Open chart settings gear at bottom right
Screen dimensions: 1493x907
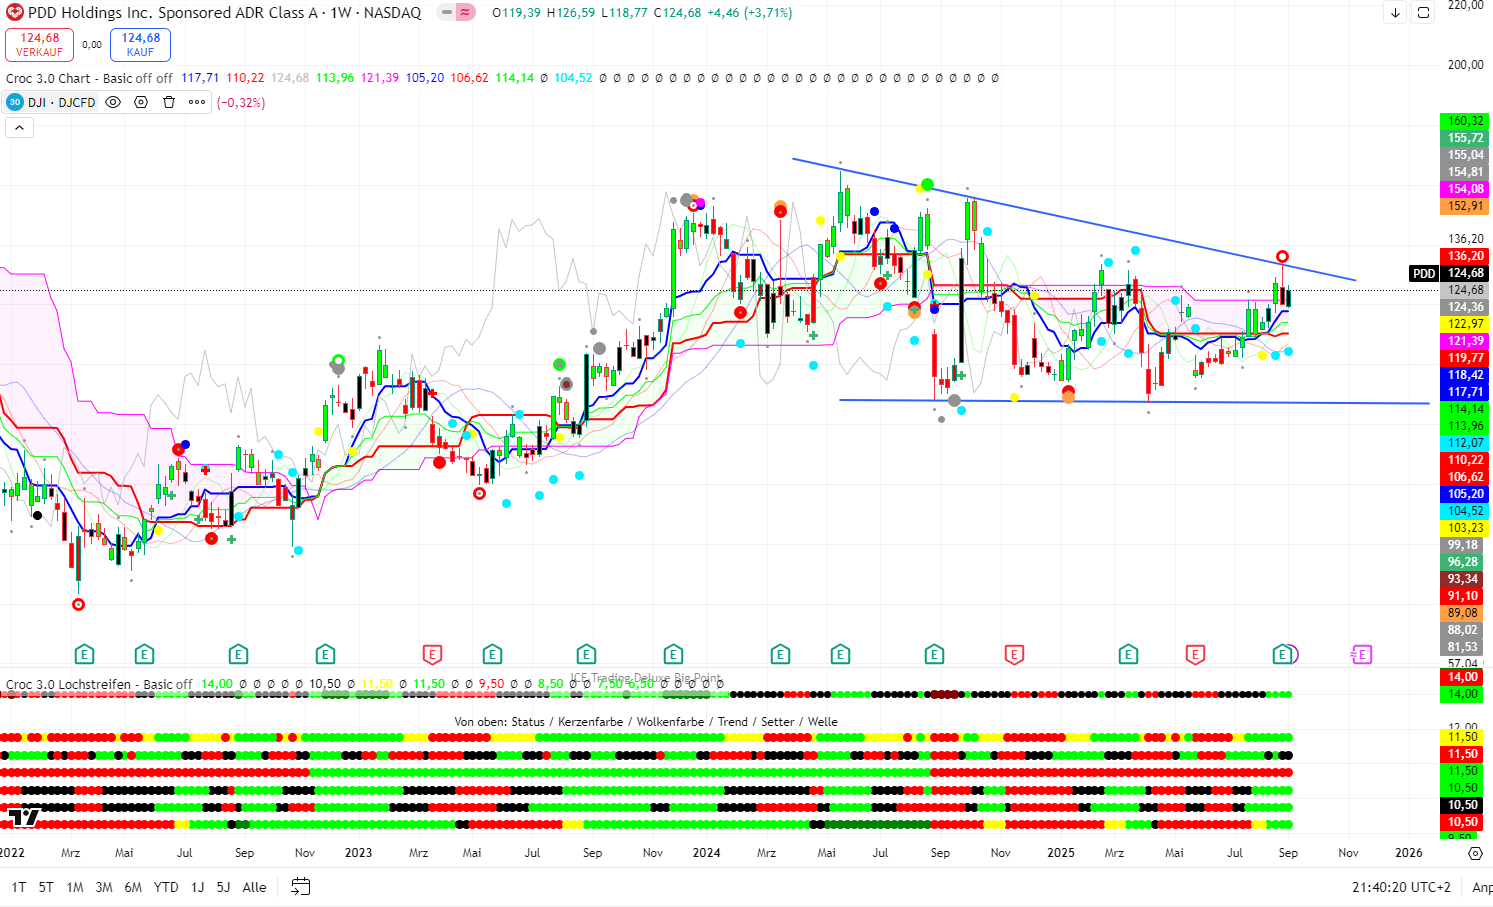click(x=1475, y=853)
